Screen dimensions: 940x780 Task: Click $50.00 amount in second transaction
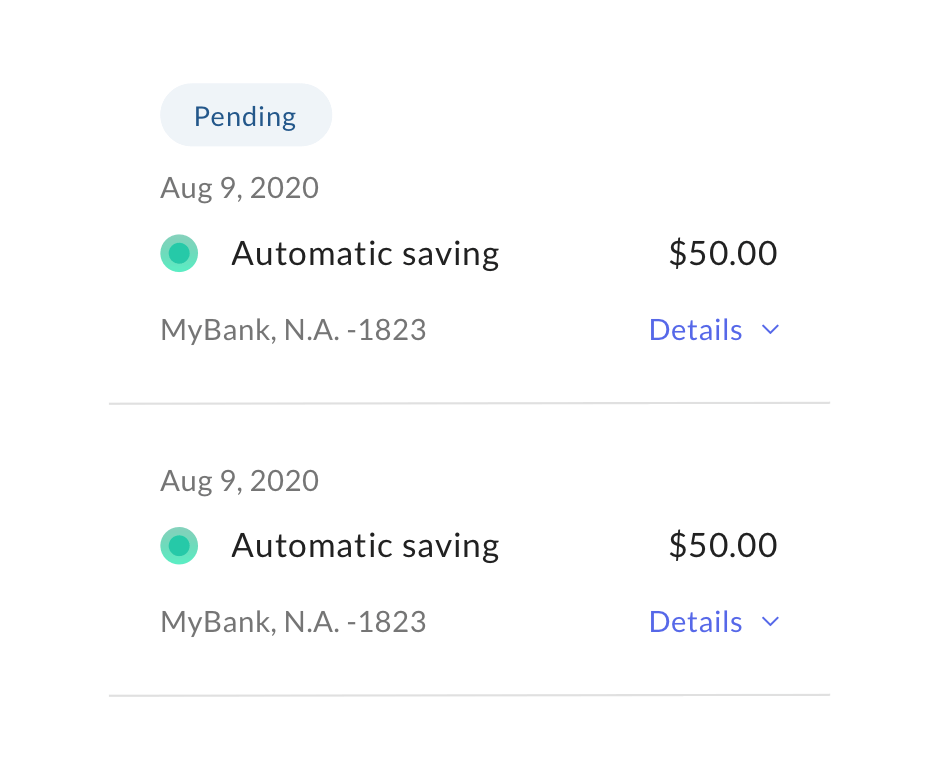723,545
